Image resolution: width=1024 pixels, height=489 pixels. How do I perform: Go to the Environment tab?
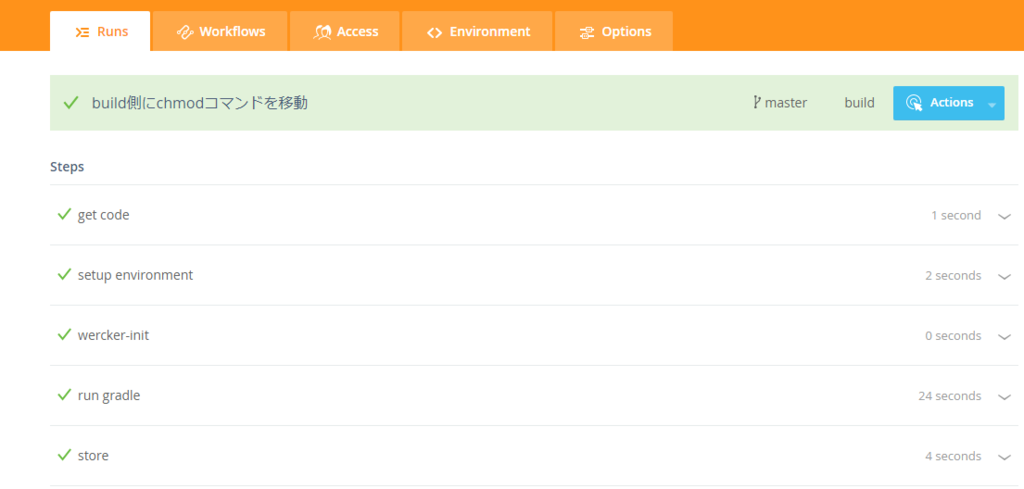[477, 31]
